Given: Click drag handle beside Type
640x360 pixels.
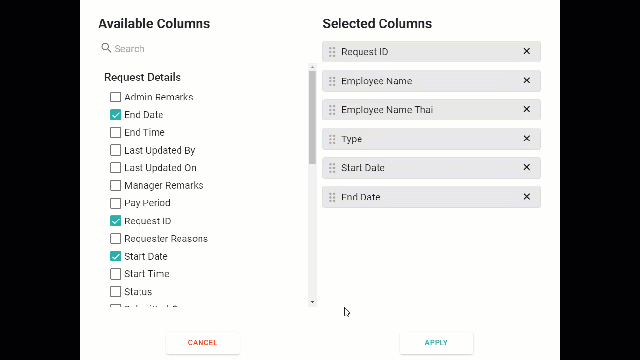Looking at the screenshot, I should coord(332,139).
